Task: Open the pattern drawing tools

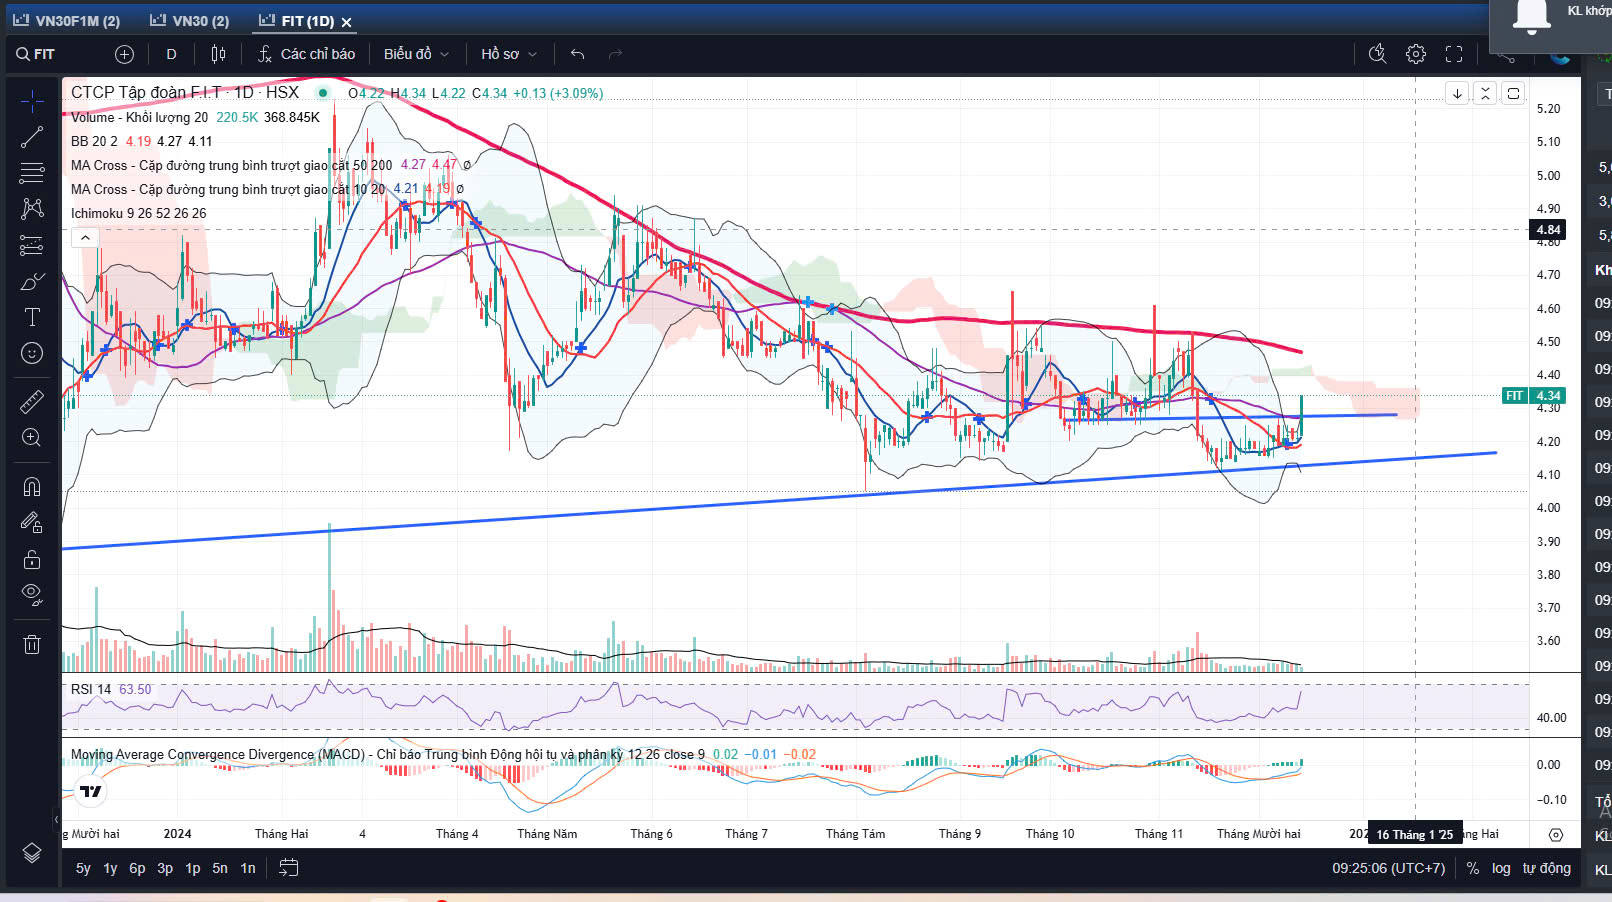Action: (x=32, y=208)
